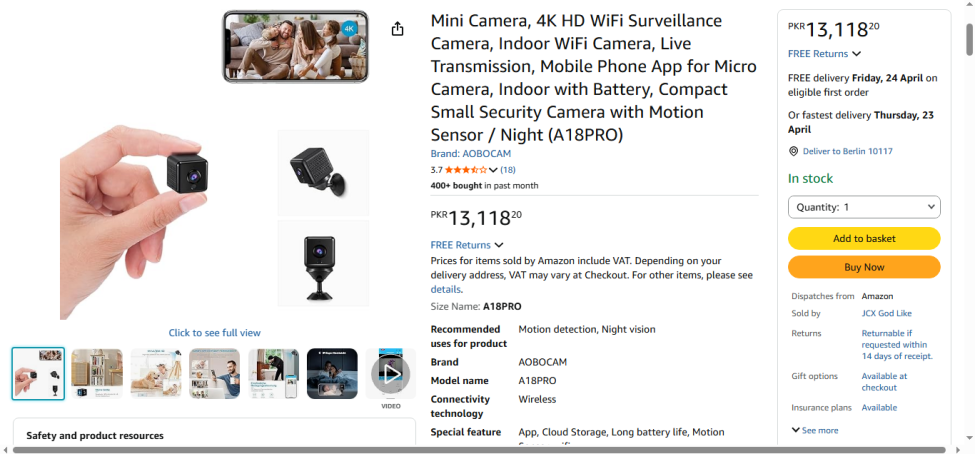Click the share icon above product image

click(398, 29)
